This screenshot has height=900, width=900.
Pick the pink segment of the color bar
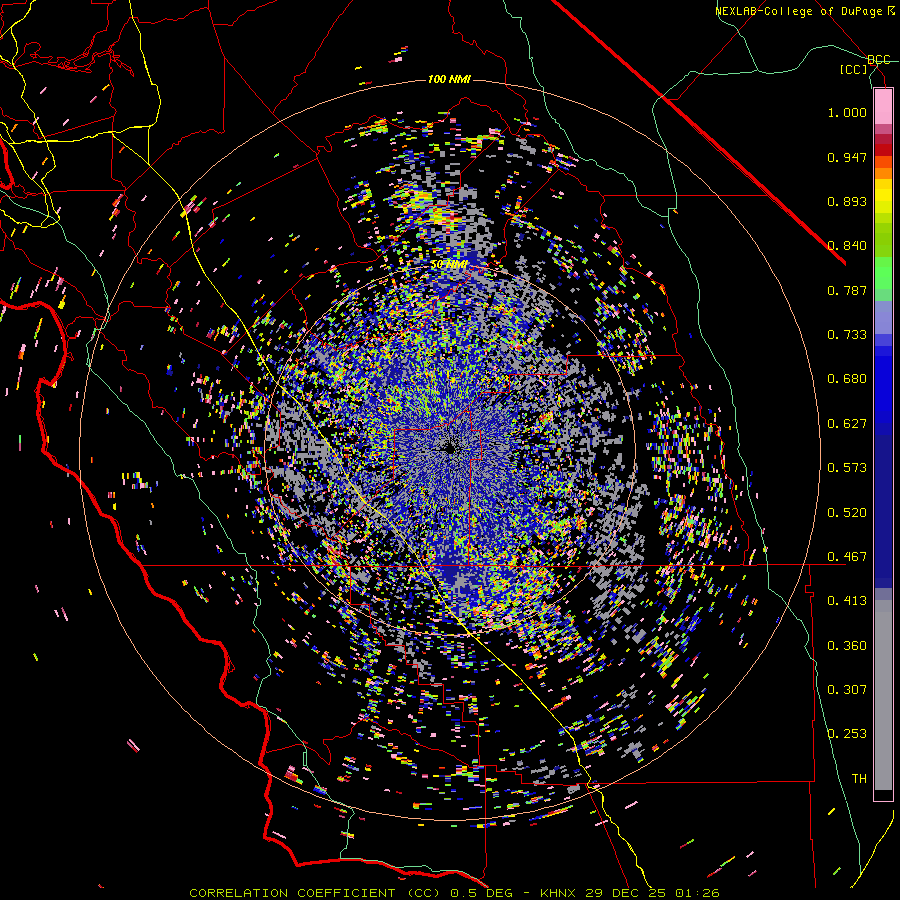883,106
